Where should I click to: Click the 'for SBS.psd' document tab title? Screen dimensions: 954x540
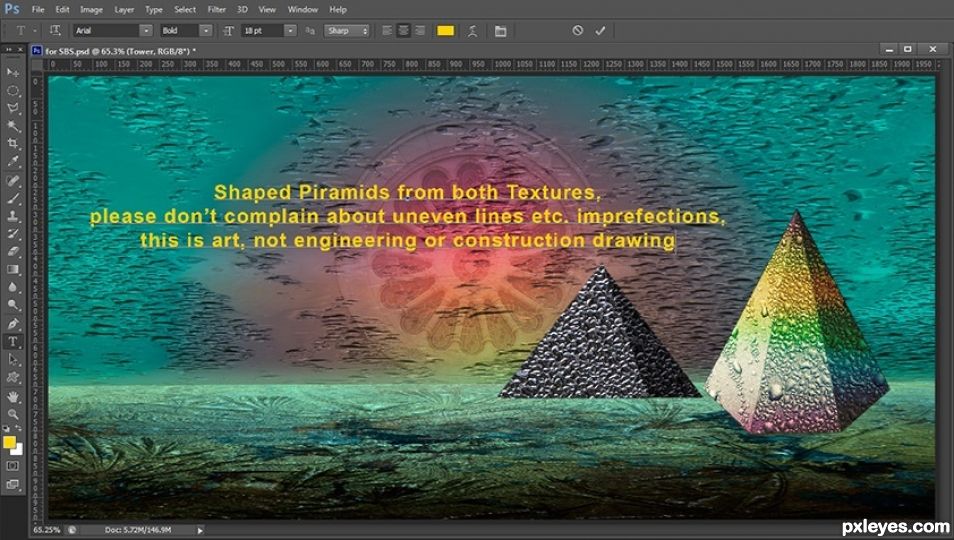120,51
